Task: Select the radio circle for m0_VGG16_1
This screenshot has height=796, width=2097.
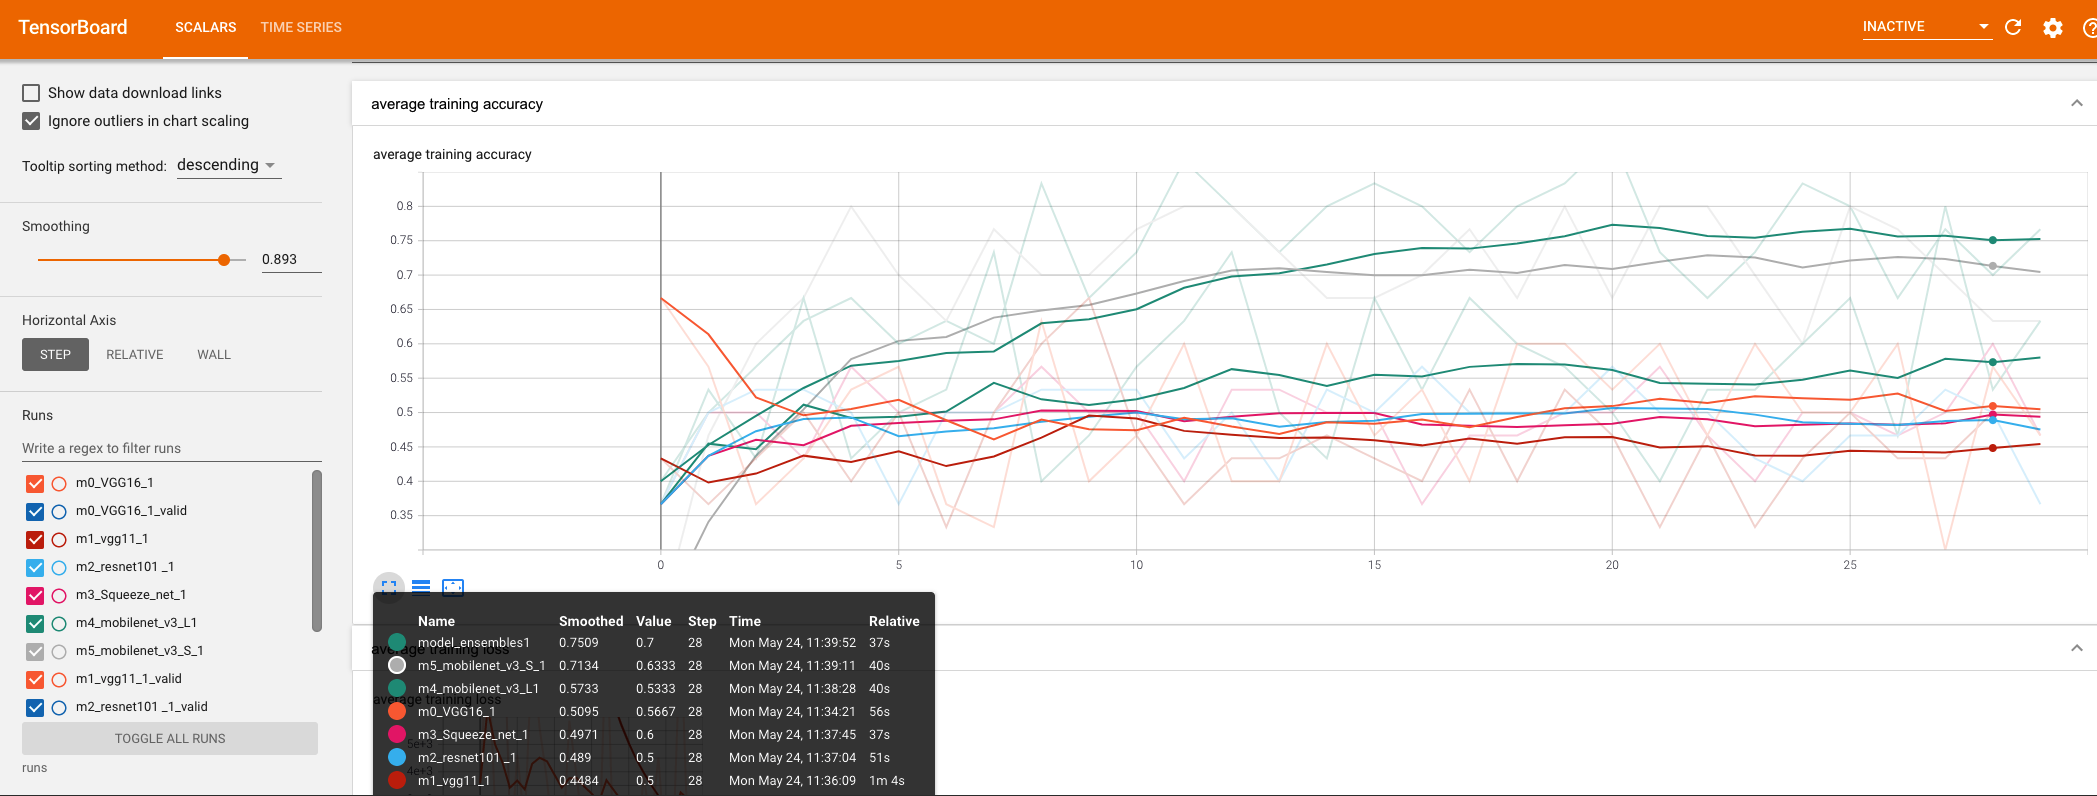Action: pos(59,484)
